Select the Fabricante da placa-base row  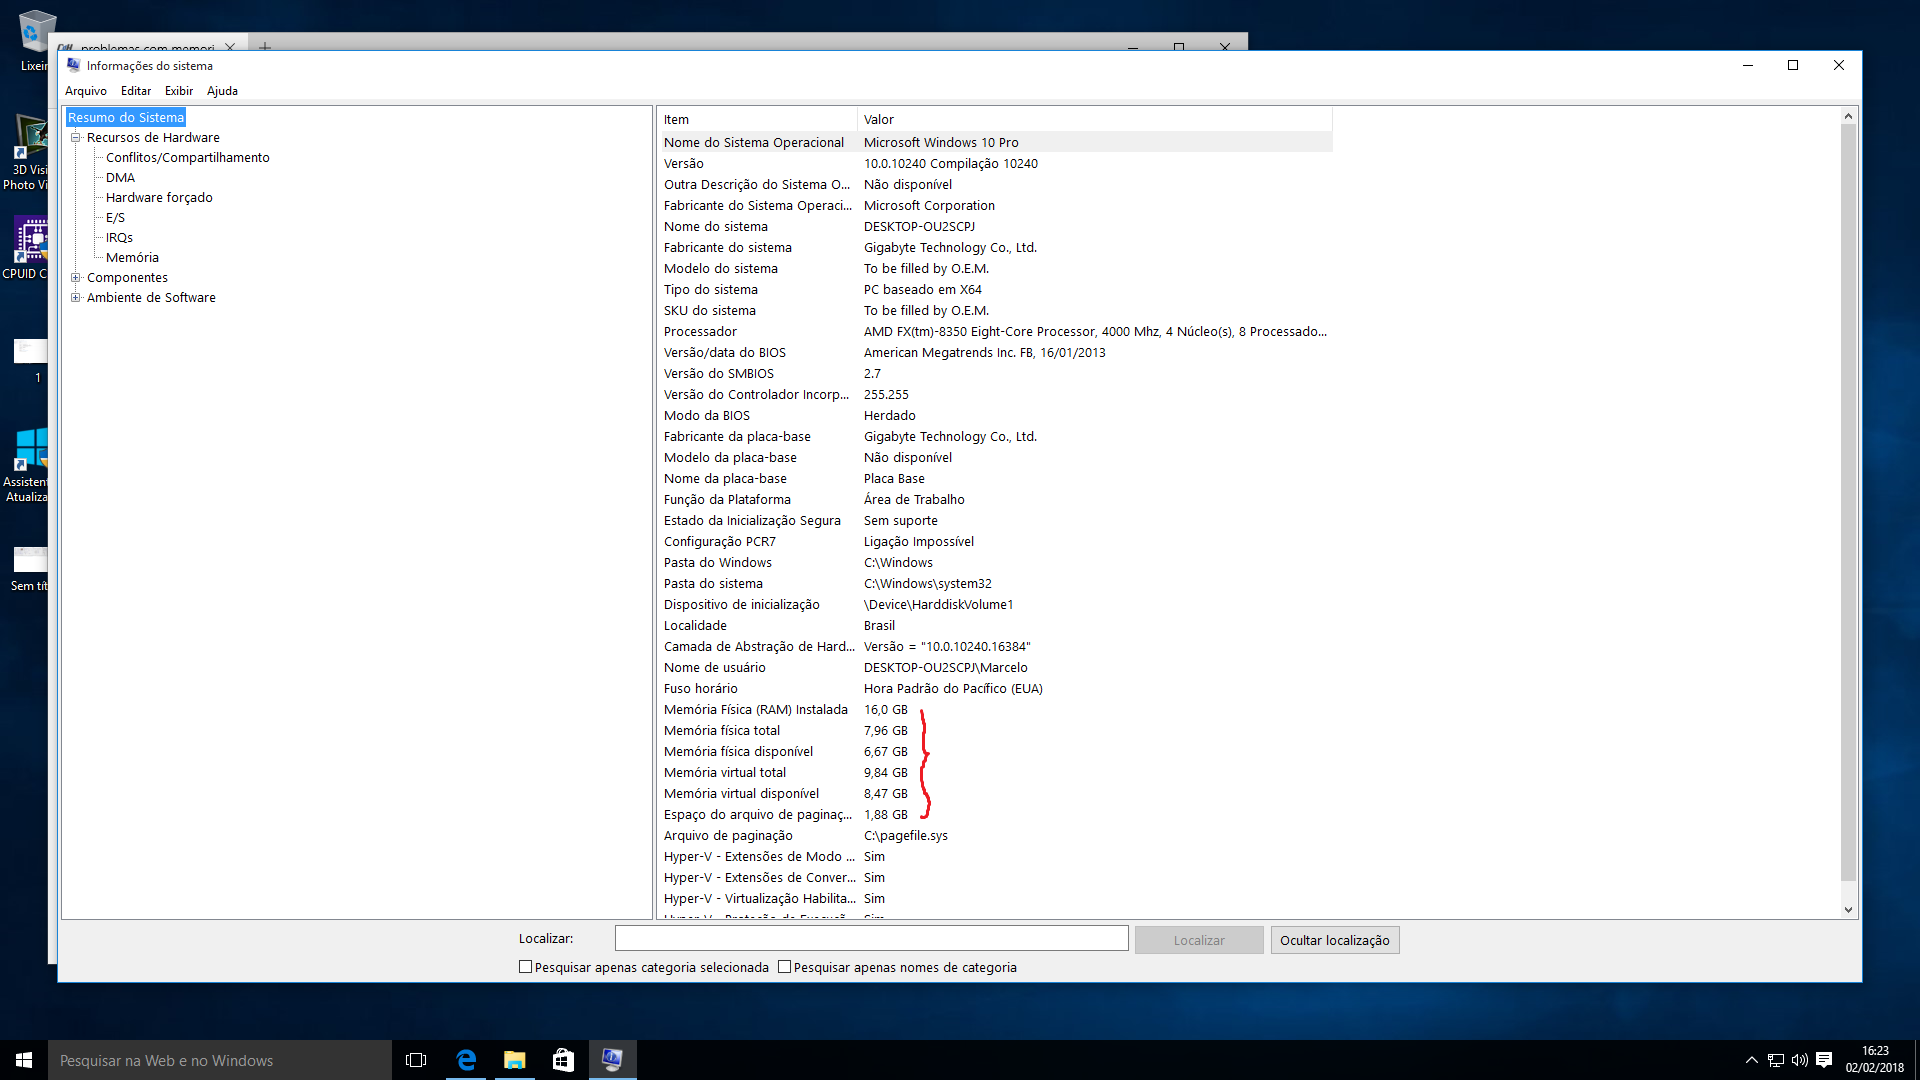tap(996, 437)
